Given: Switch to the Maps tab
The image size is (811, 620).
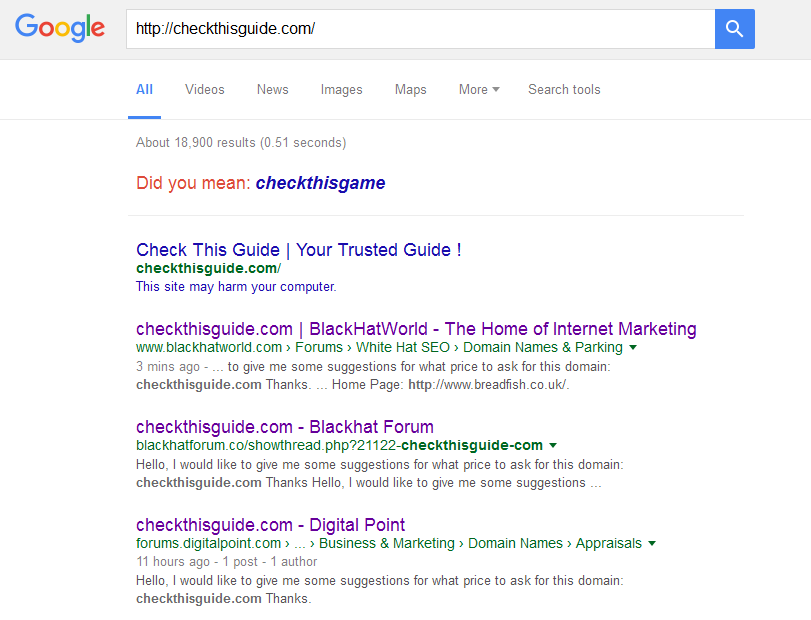Looking at the screenshot, I should (x=411, y=89).
